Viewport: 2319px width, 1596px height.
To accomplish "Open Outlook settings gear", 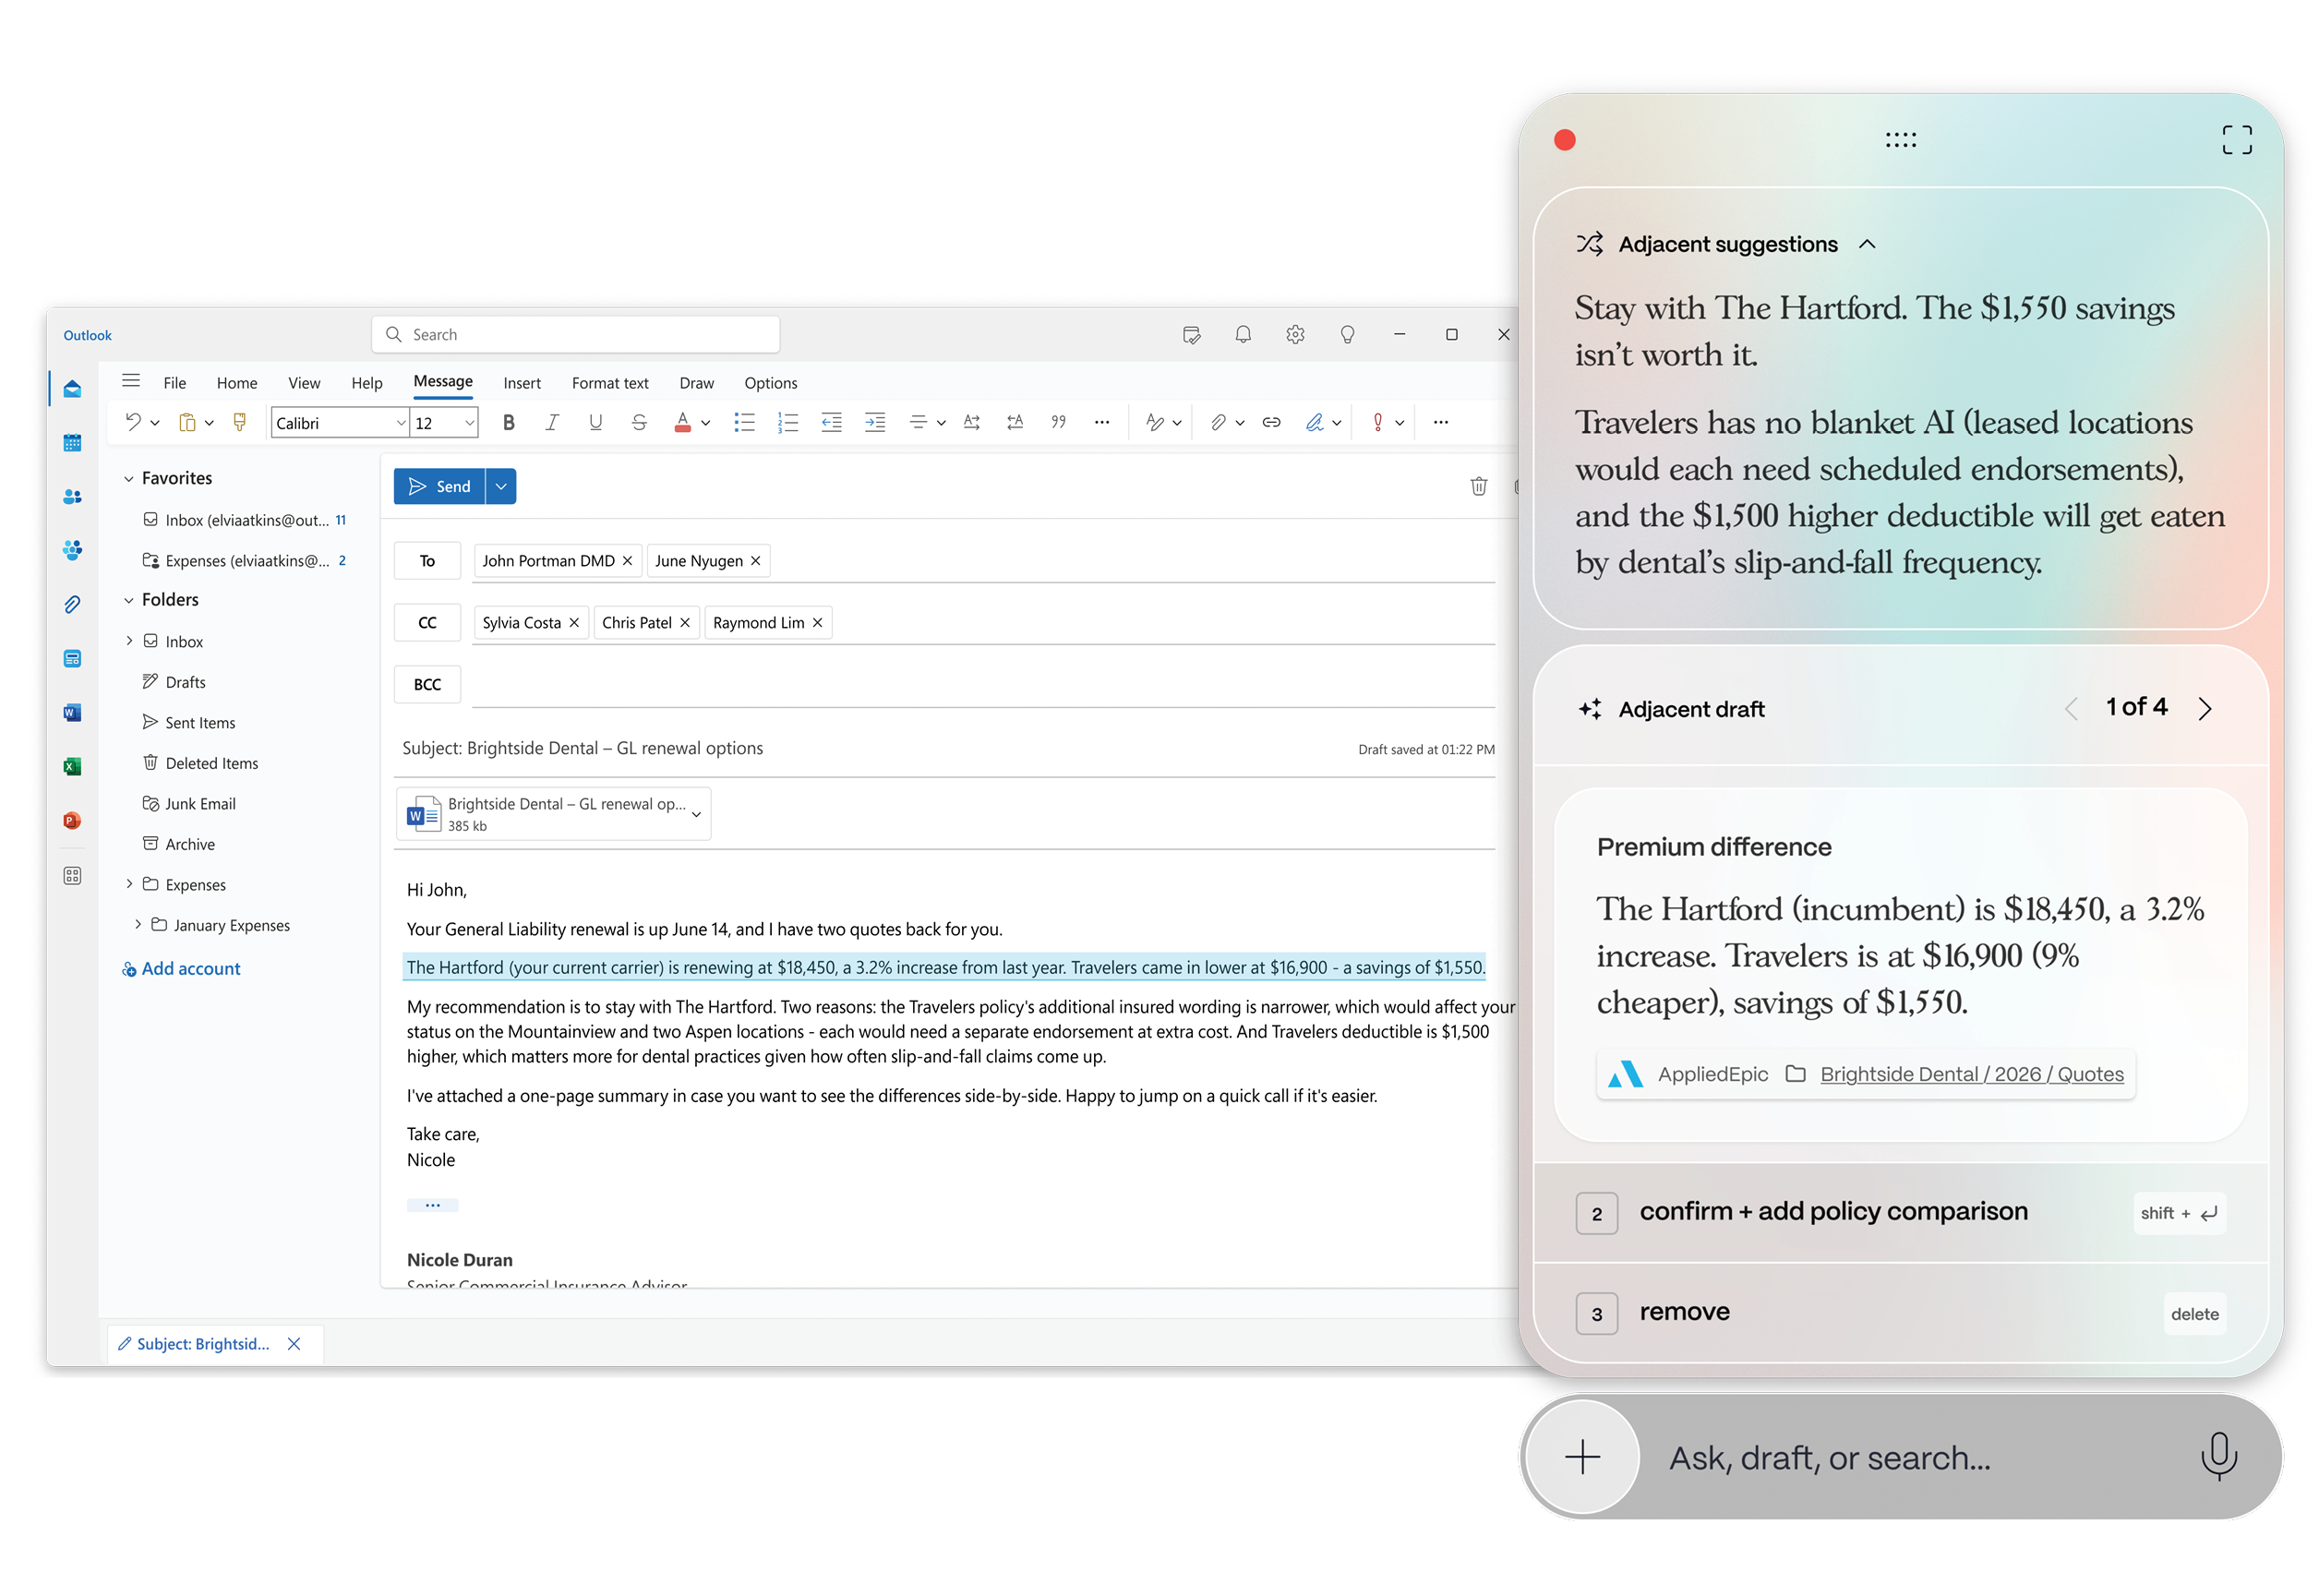I will pos(1295,335).
